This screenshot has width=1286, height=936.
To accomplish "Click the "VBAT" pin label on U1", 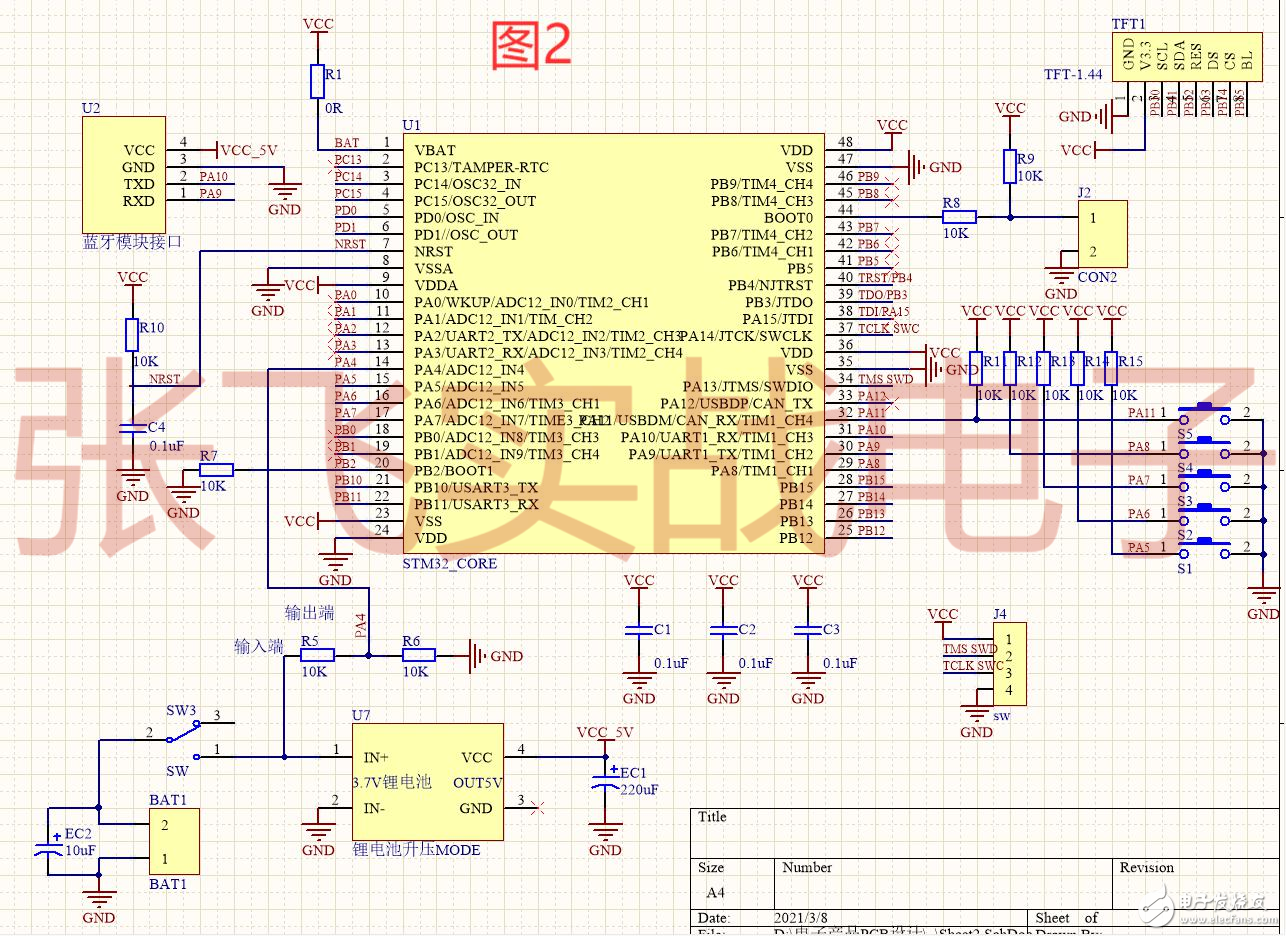I will point(435,150).
